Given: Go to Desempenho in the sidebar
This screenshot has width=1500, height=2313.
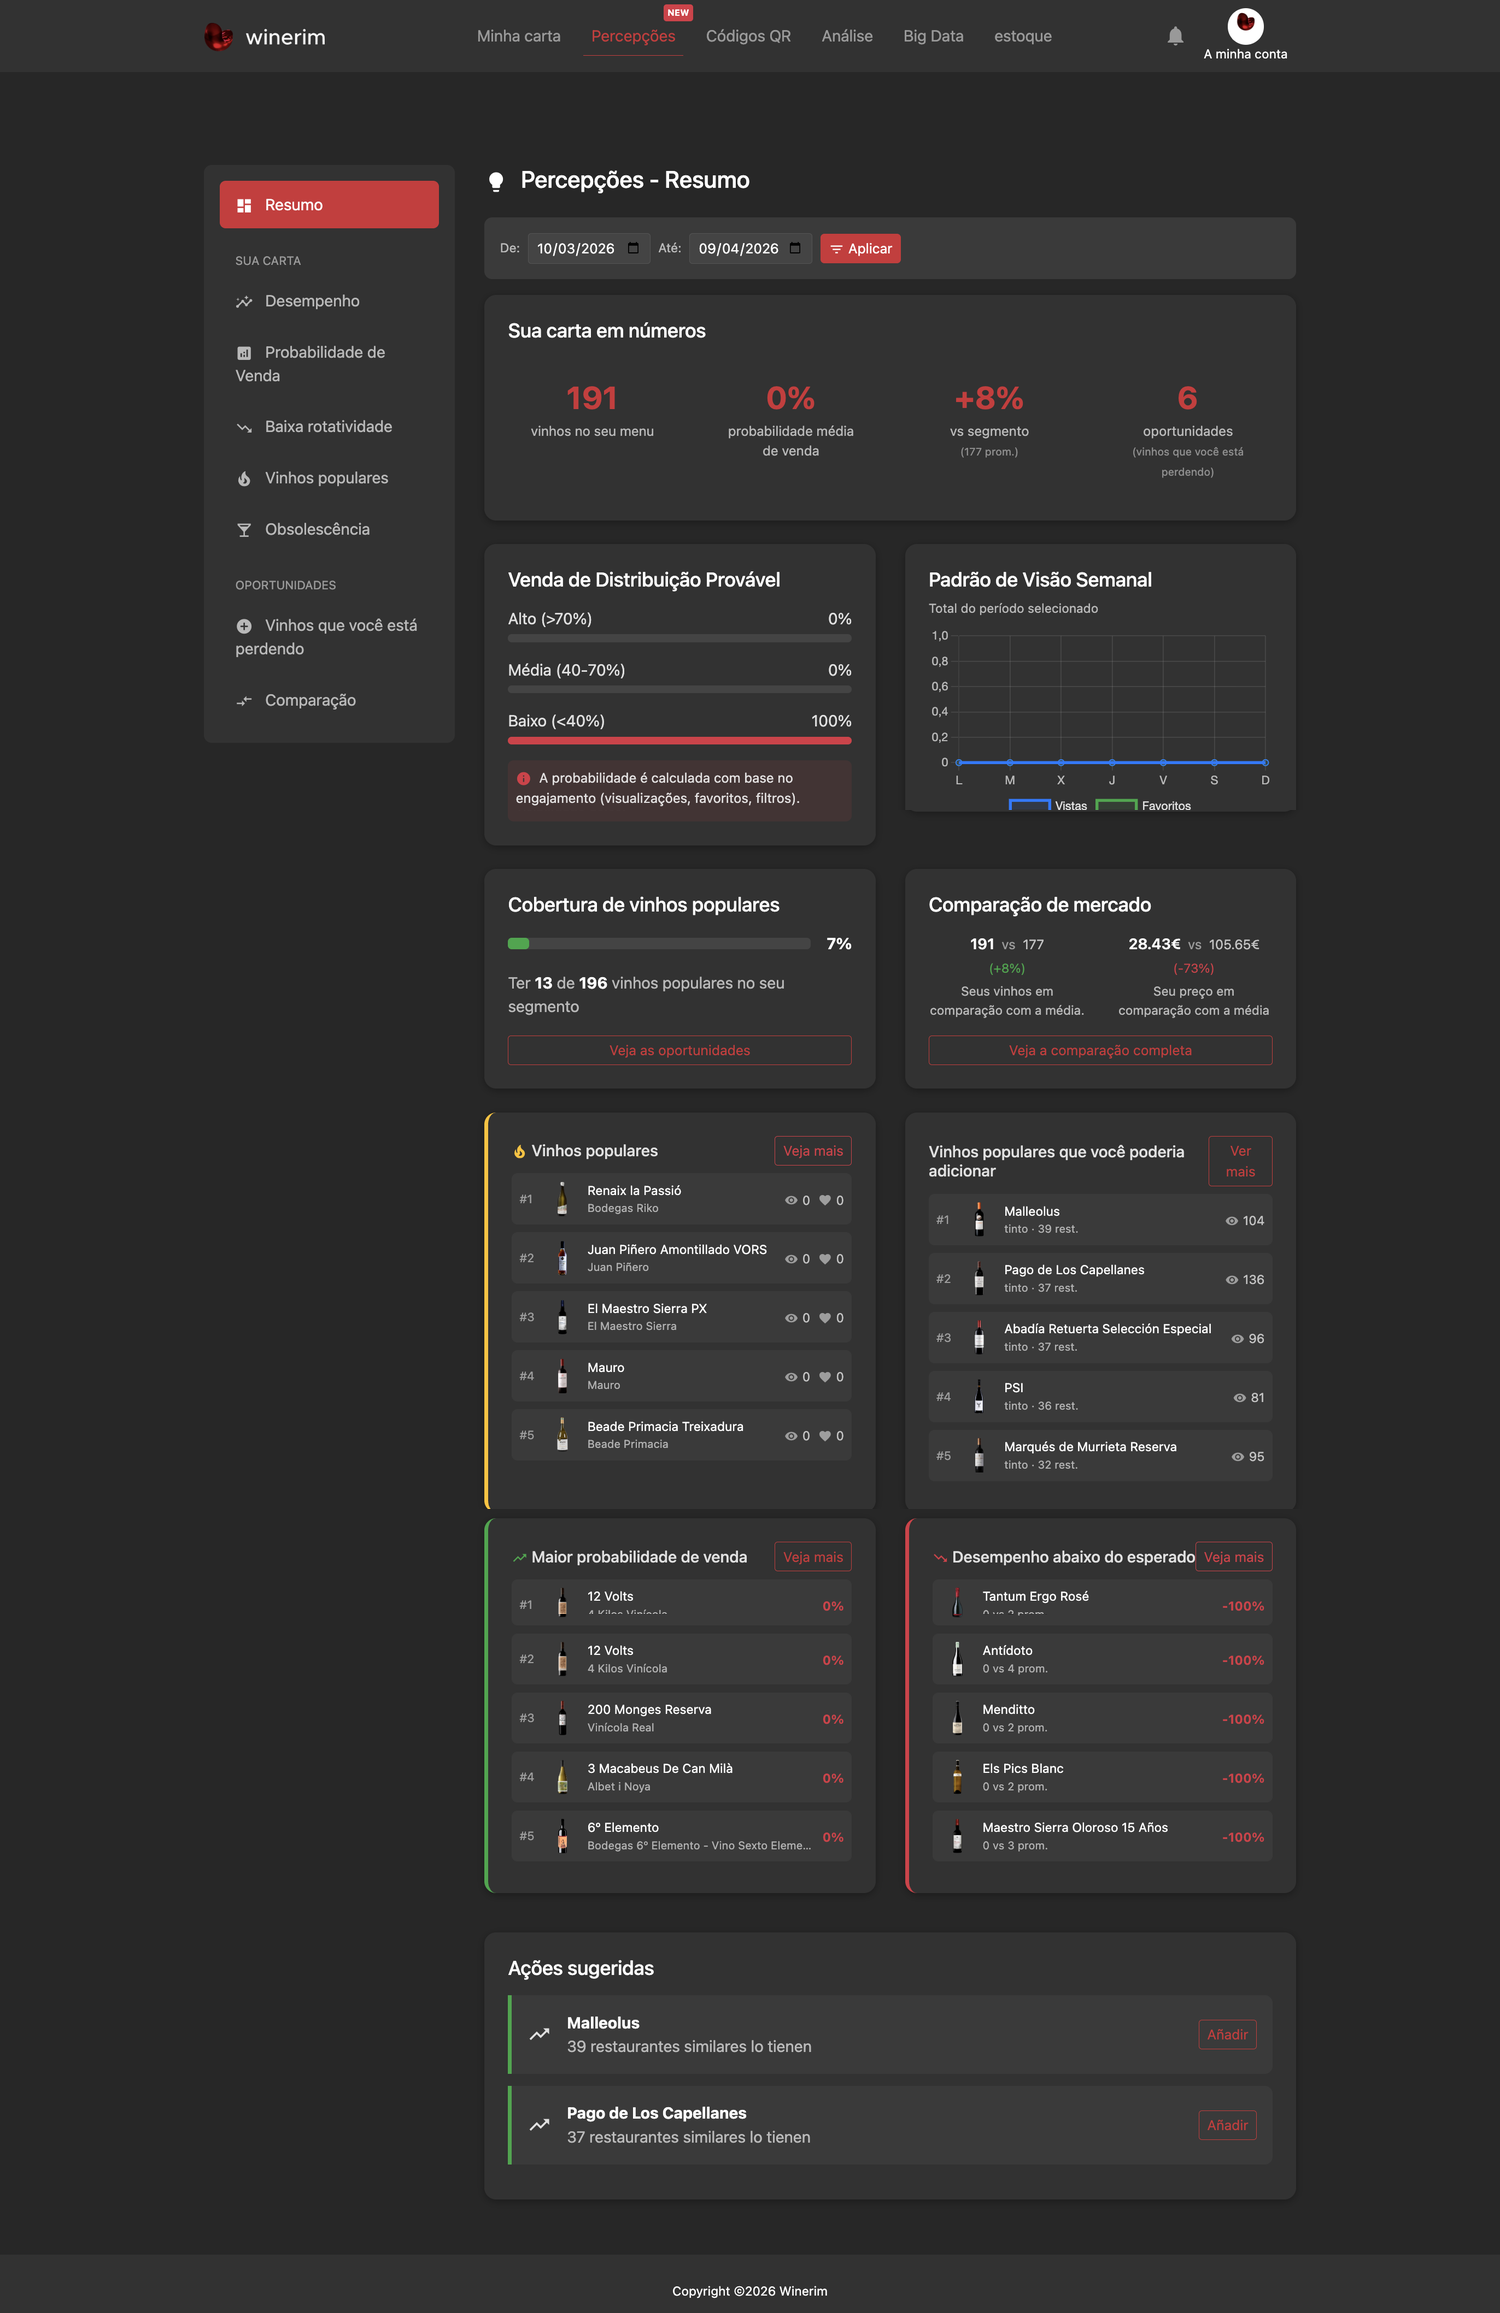Looking at the screenshot, I should [x=329, y=302].
